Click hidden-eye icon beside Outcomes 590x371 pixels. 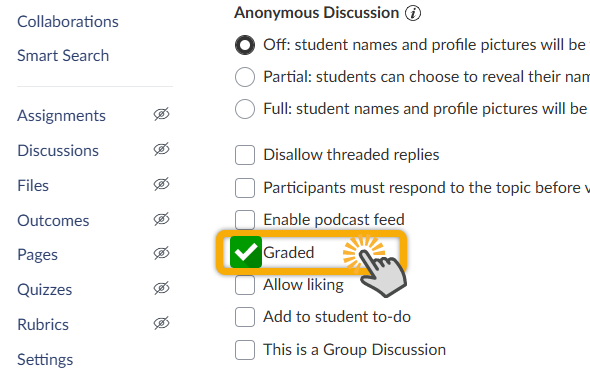pyautogui.click(x=161, y=219)
